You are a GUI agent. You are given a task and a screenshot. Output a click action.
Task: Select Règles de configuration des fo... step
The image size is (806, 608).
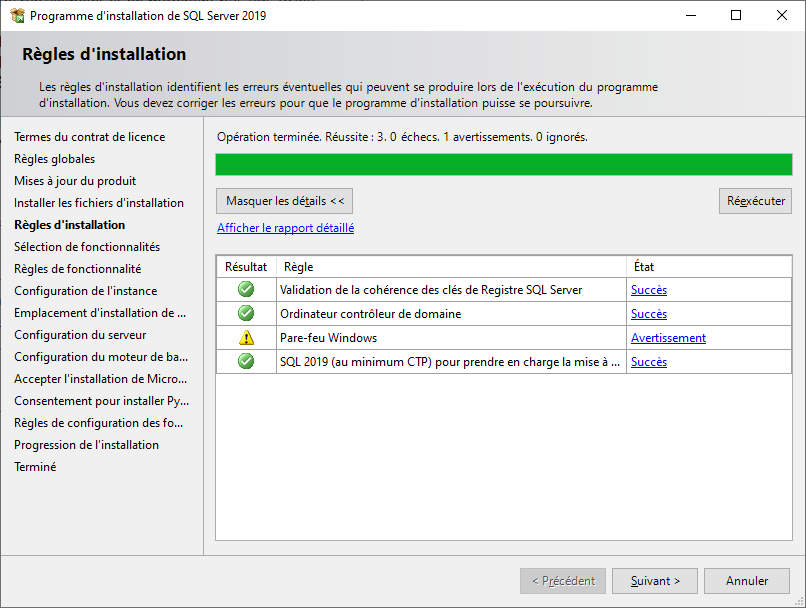pos(98,423)
